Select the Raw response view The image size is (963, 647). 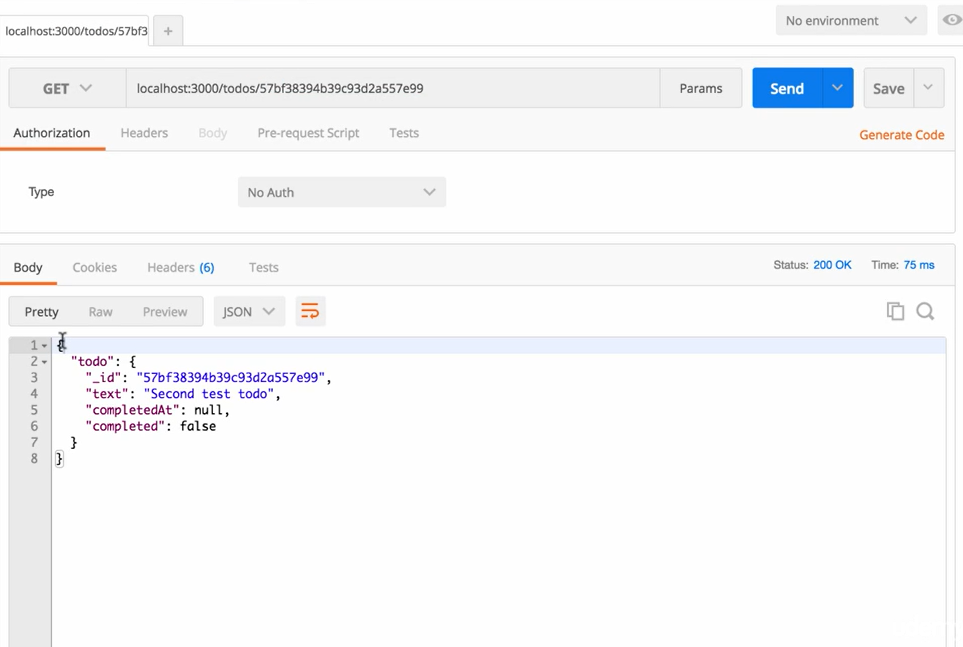pyautogui.click(x=100, y=312)
